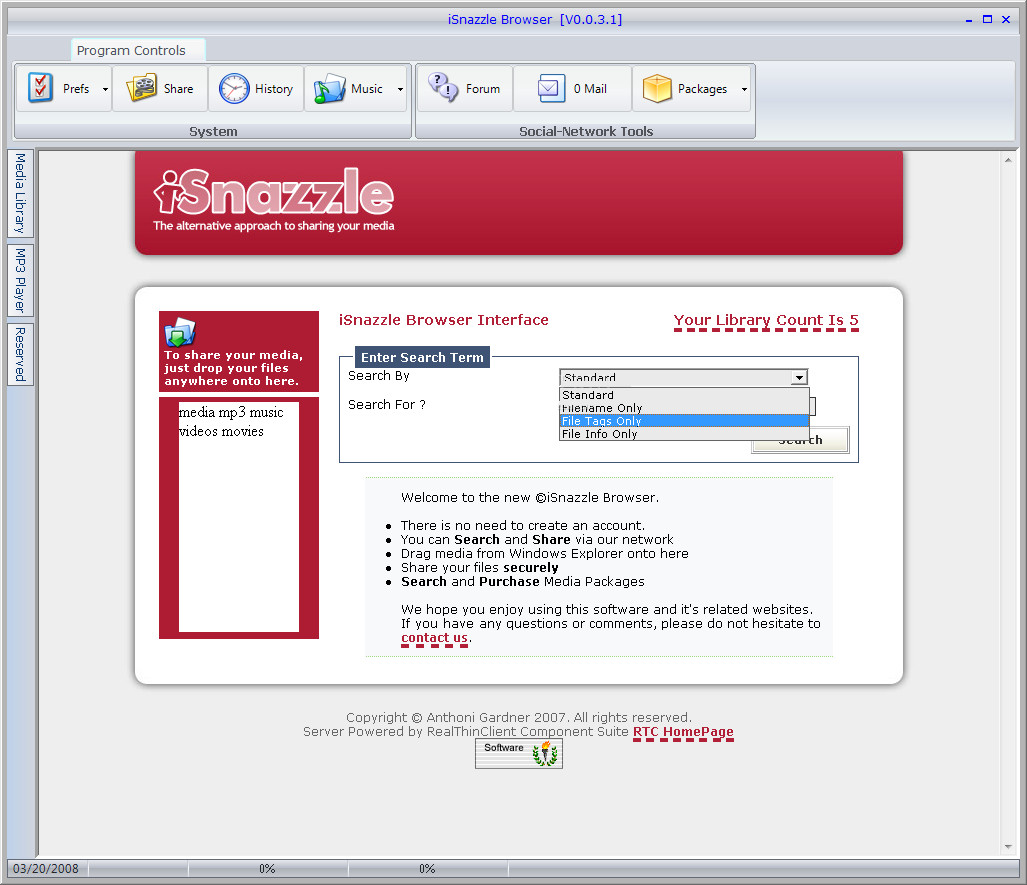Screen dimensions: 1027x885
Task: Click the Search For ? label
Action: pyautogui.click(x=386, y=405)
